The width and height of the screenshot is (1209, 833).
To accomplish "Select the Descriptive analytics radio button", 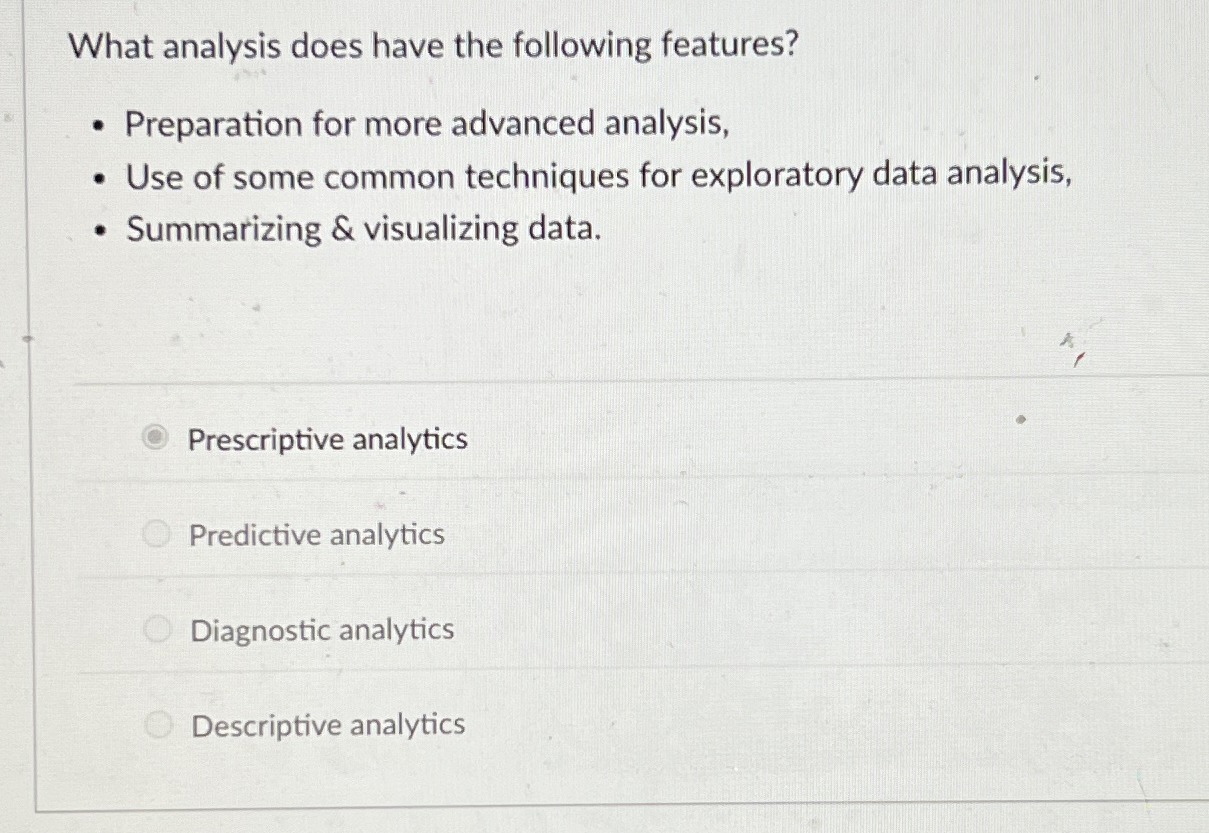I will tap(157, 724).
